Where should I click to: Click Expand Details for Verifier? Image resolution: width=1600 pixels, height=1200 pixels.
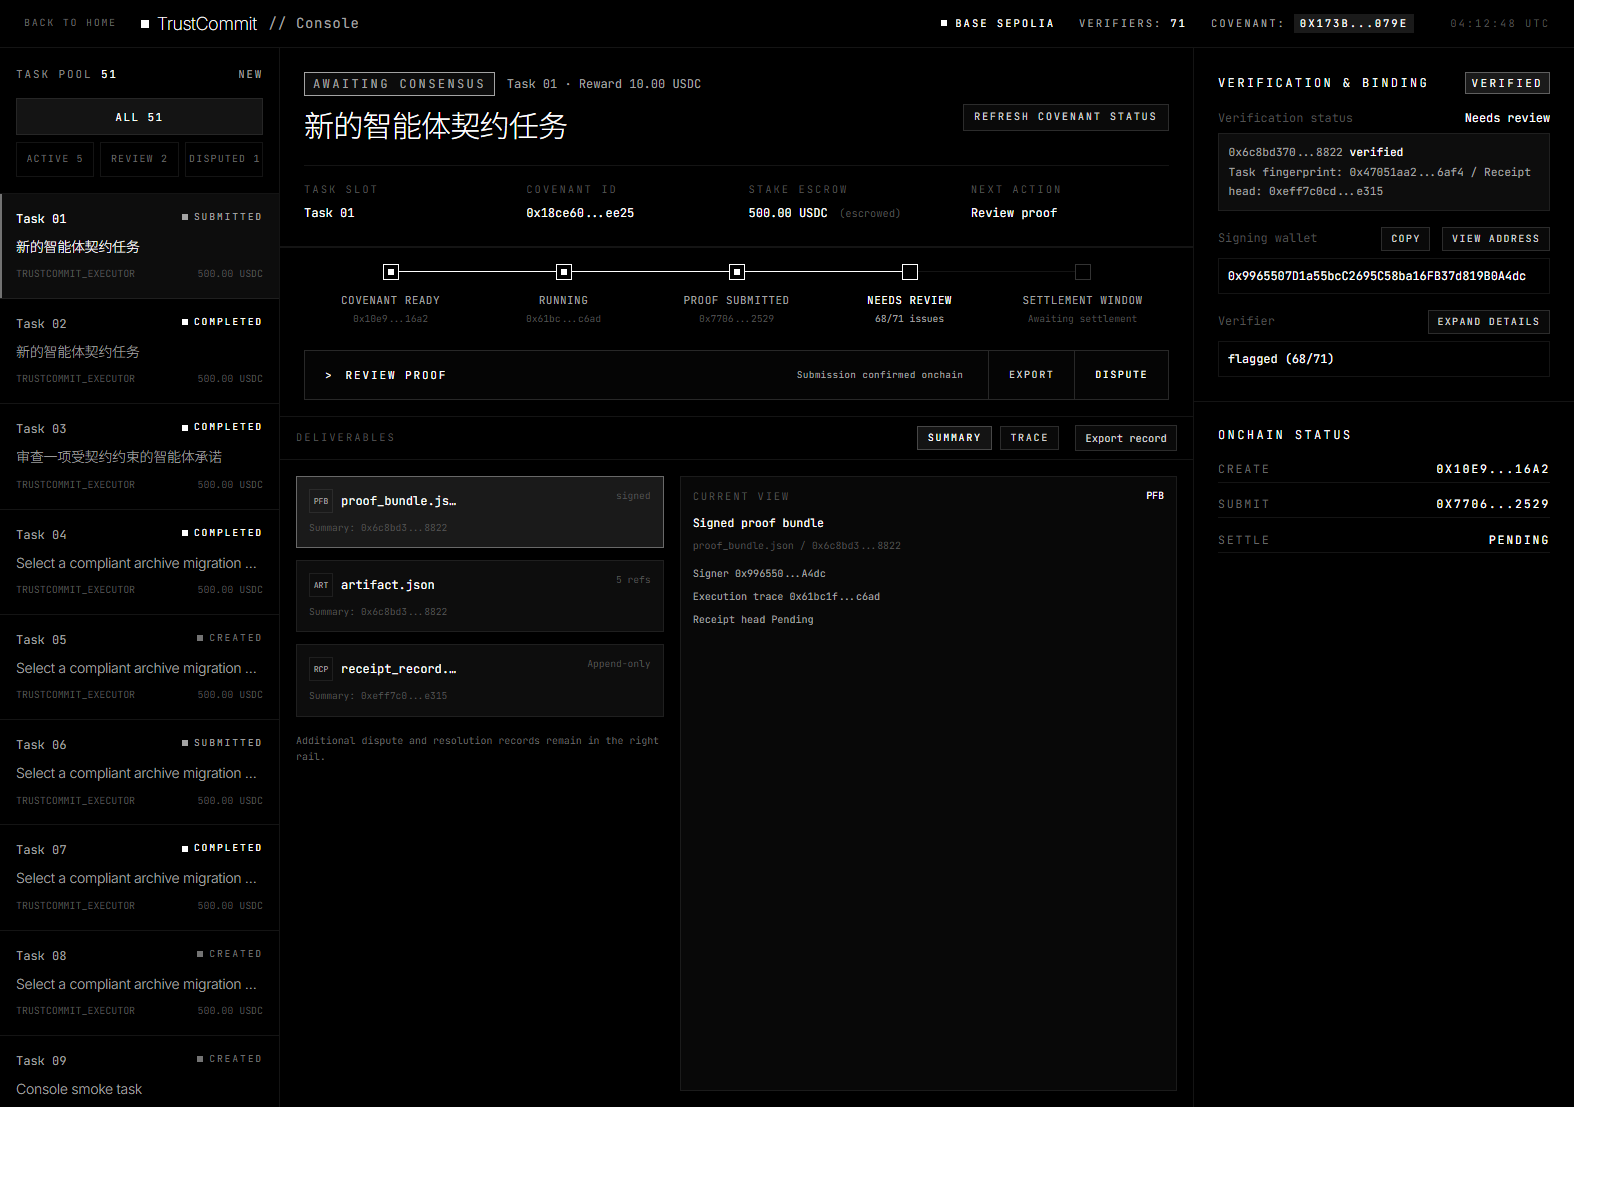tap(1488, 322)
